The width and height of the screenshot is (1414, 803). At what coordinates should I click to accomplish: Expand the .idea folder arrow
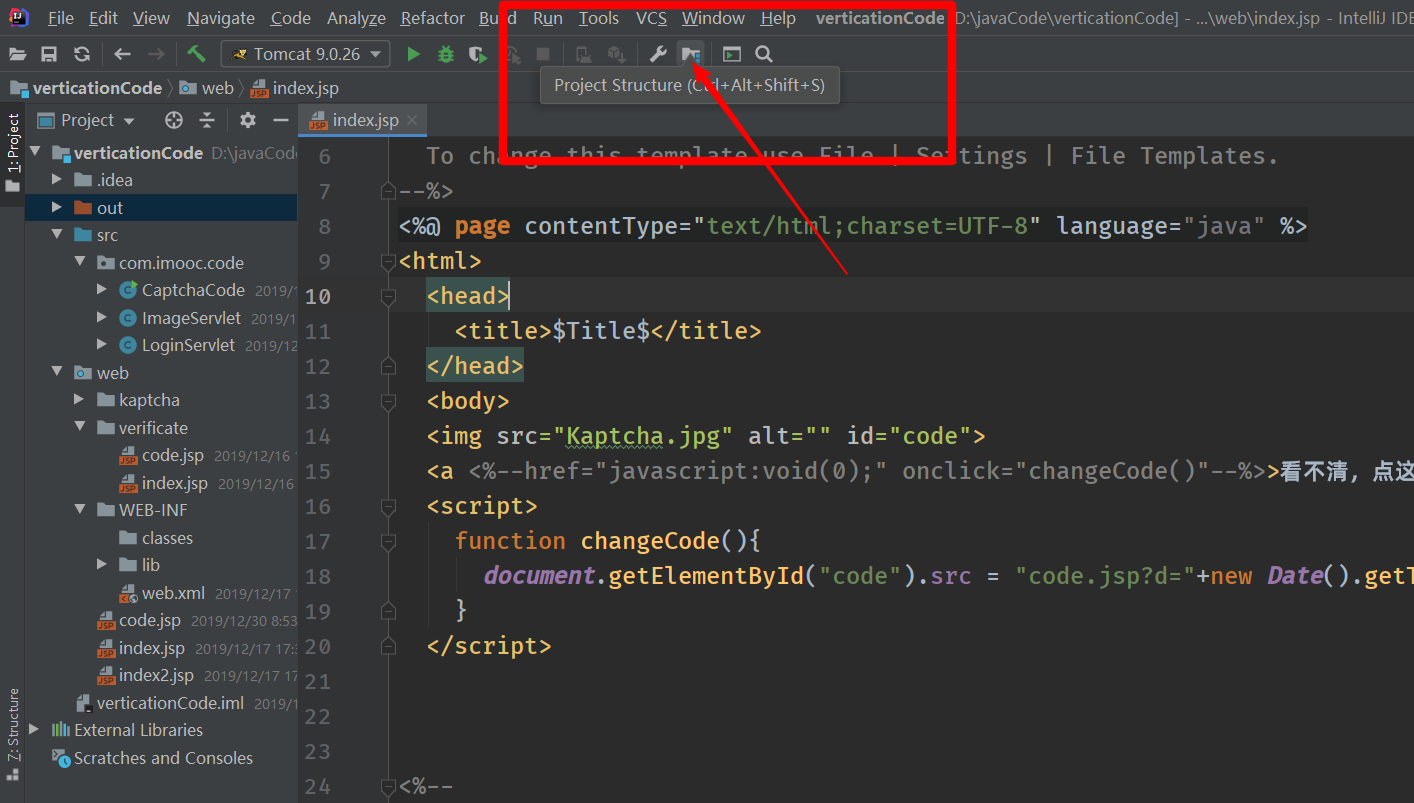(x=58, y=180)
